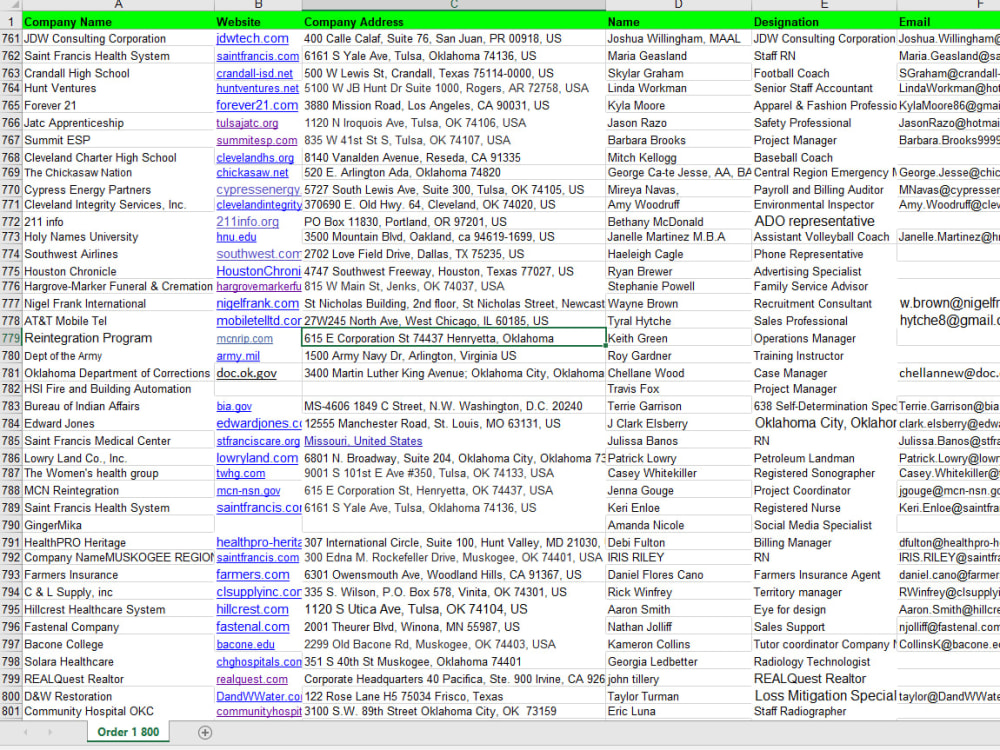
Task: Select the Solara Healthcare cell
Action: (118, 662)
